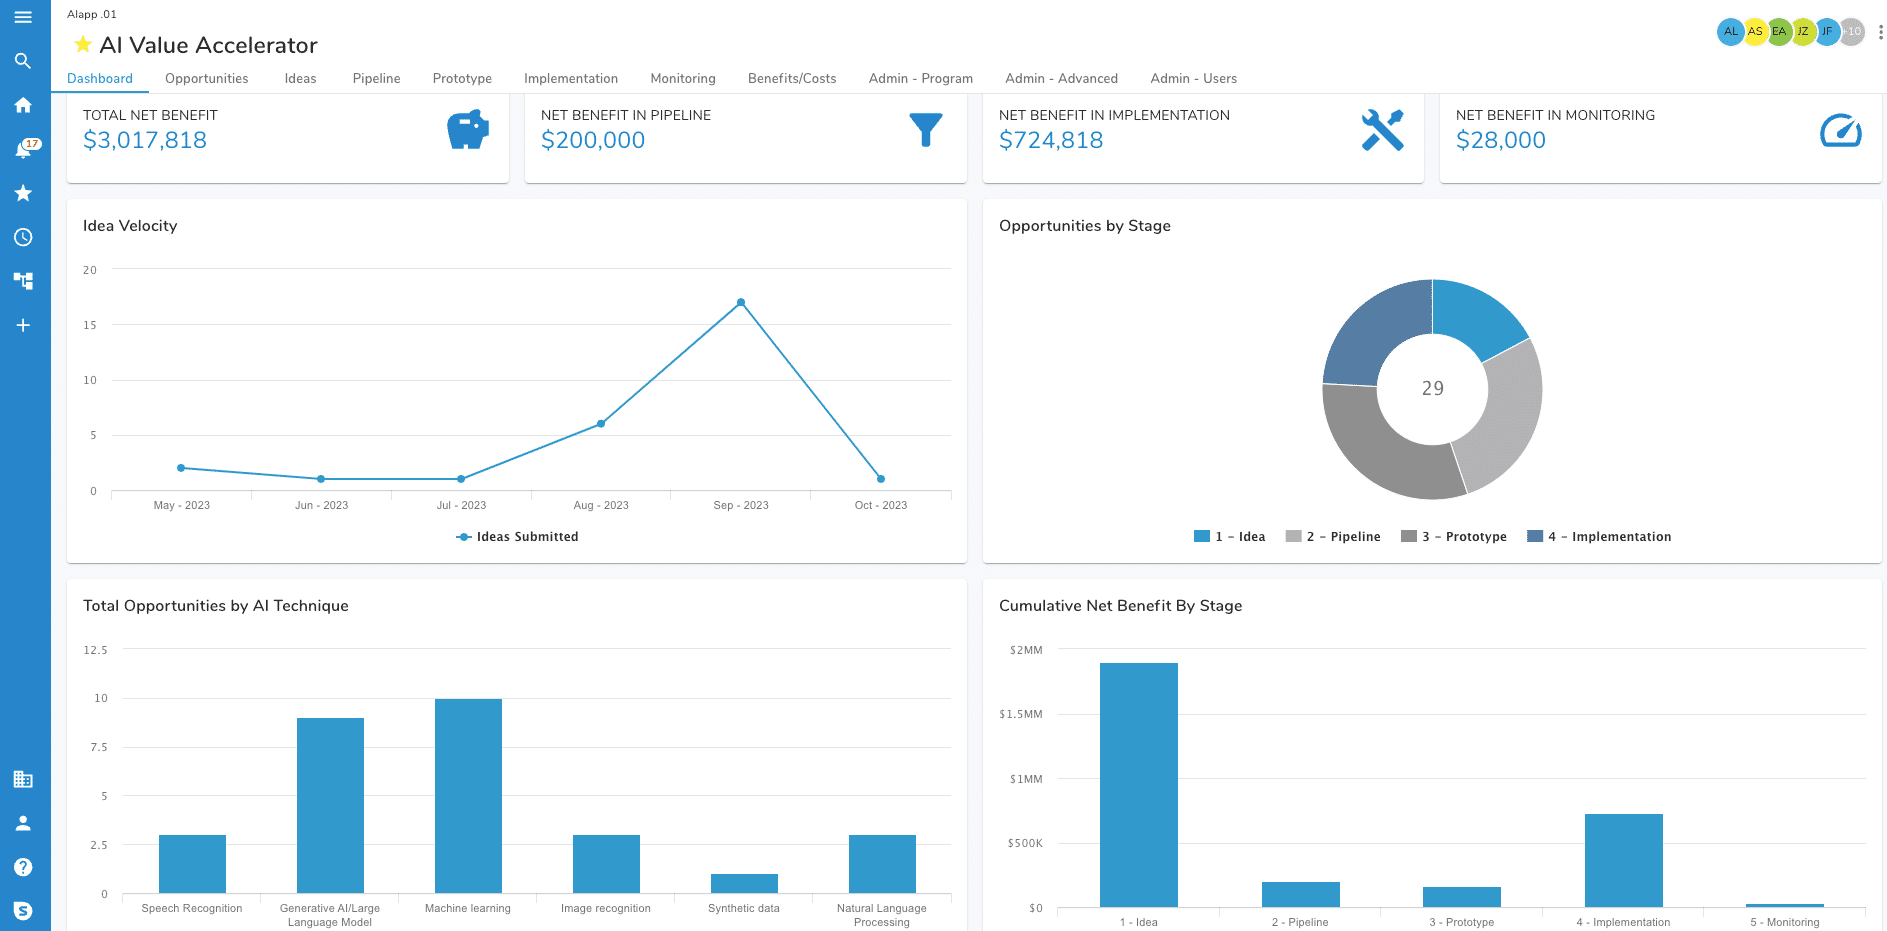Click the Total Net Benefit $3,017,818 value
The width and height of the screenshot is (1887, 931).
(145, 141)
